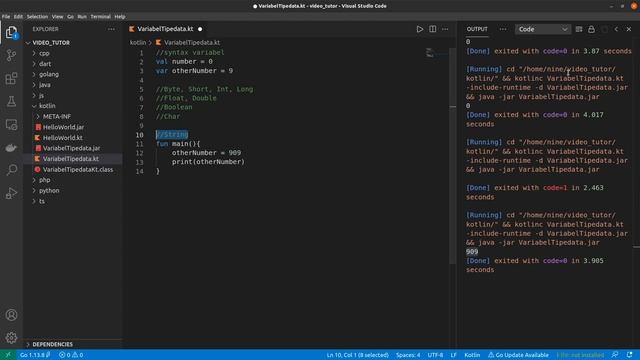Open Remote Explorer view

coord(11,124)
